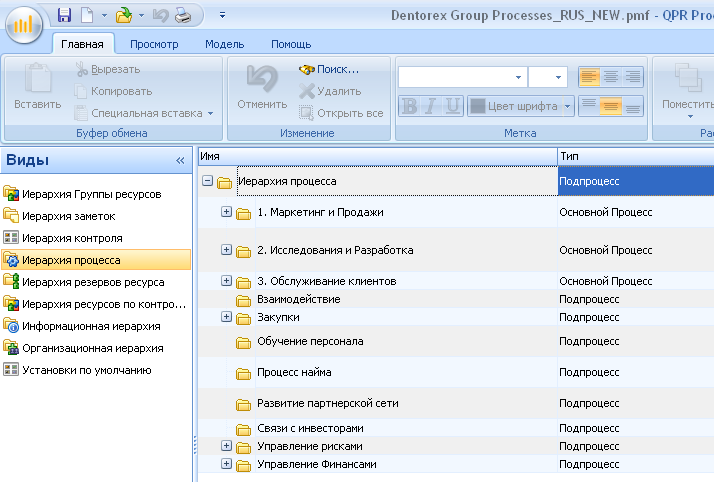This screenshot has height=482, width=714.
Task: Customize the quick access toolbar dropdown
Action: point(222,15)
